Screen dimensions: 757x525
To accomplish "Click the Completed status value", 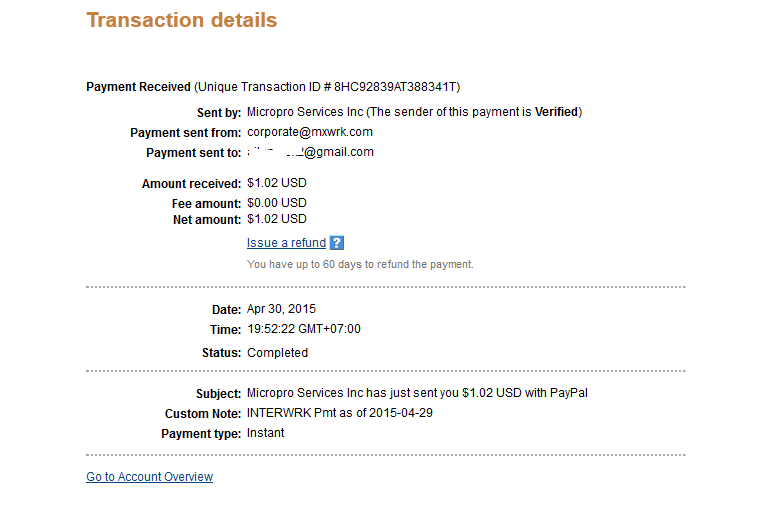I will coord(277,353).
